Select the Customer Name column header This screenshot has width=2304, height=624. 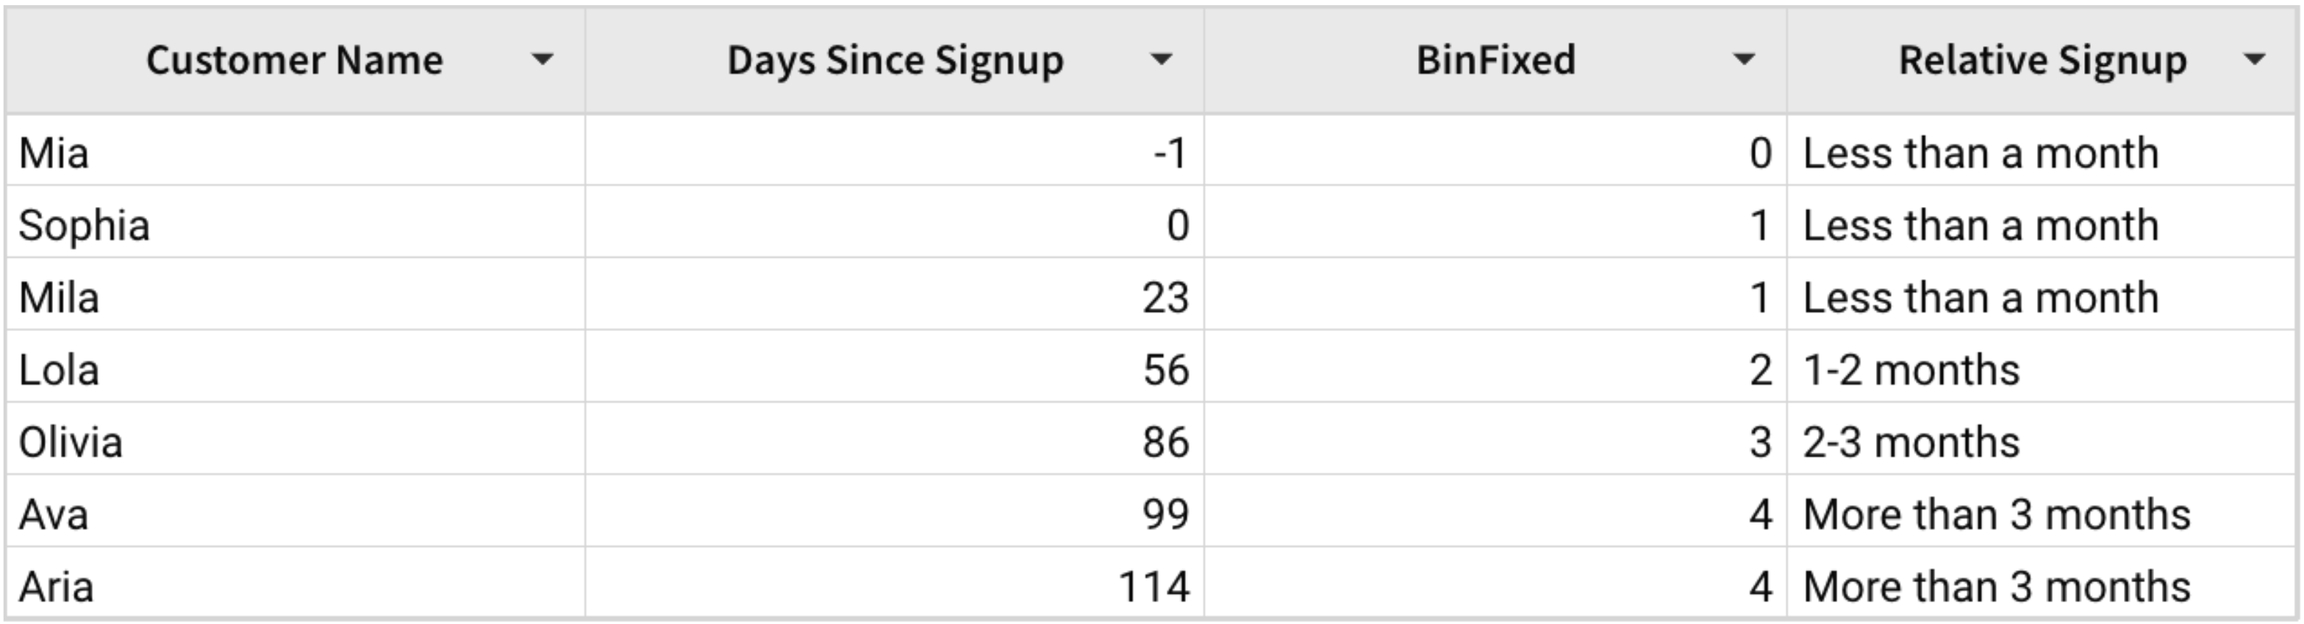(x=294, y=60)
